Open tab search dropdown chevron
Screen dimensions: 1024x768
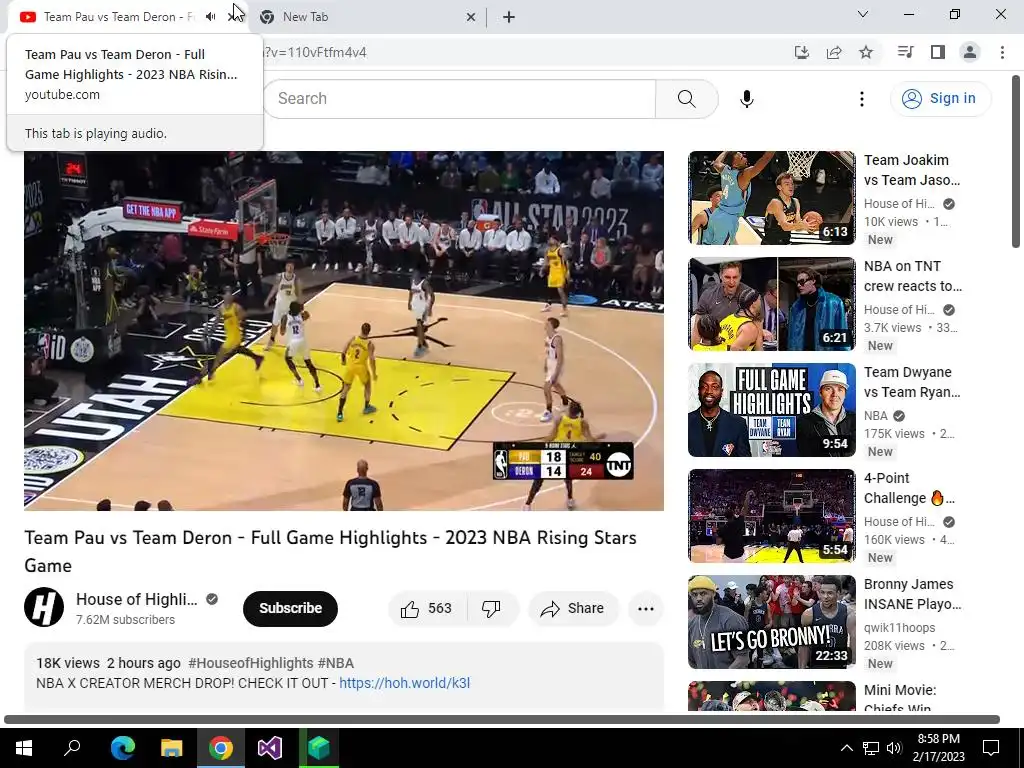[863, 14]
